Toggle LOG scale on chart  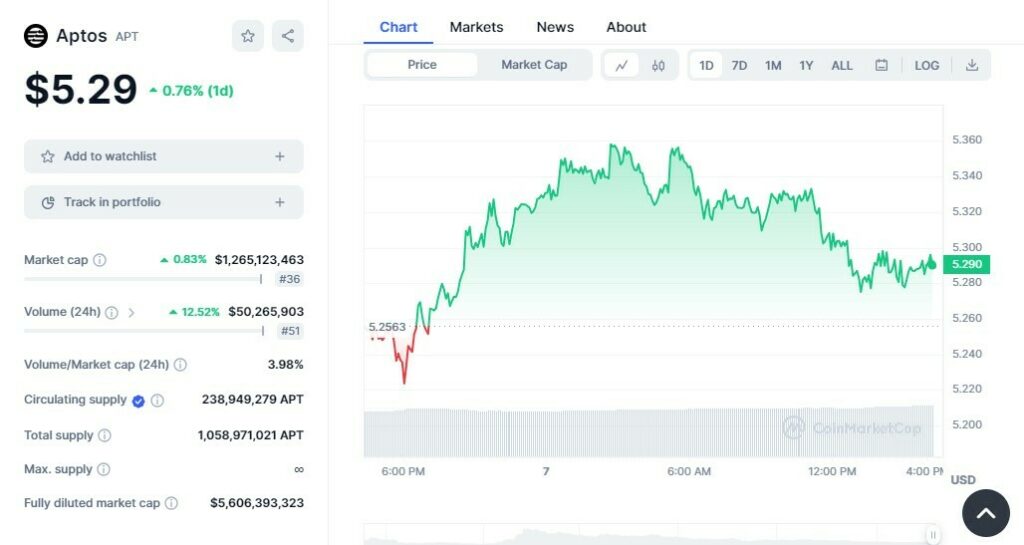[927, 65]
